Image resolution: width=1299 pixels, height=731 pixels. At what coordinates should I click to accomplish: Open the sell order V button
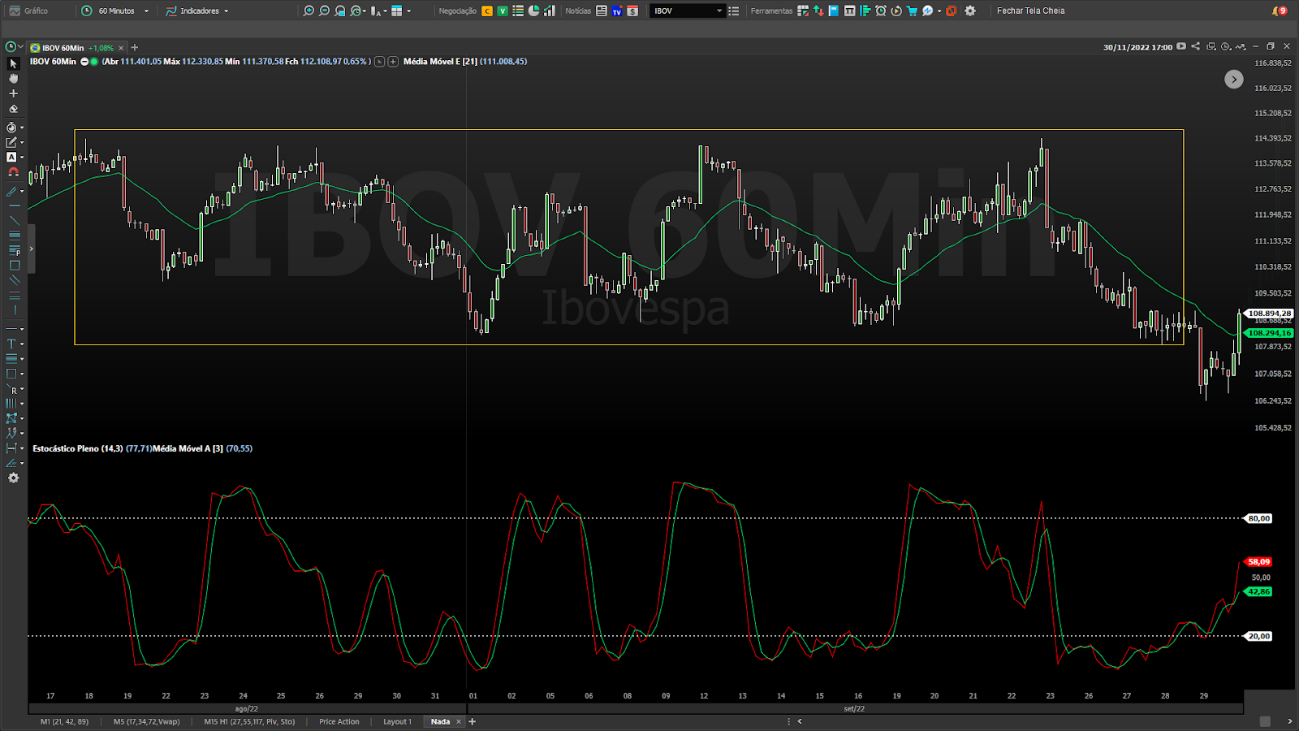click(x=502, y=11)
